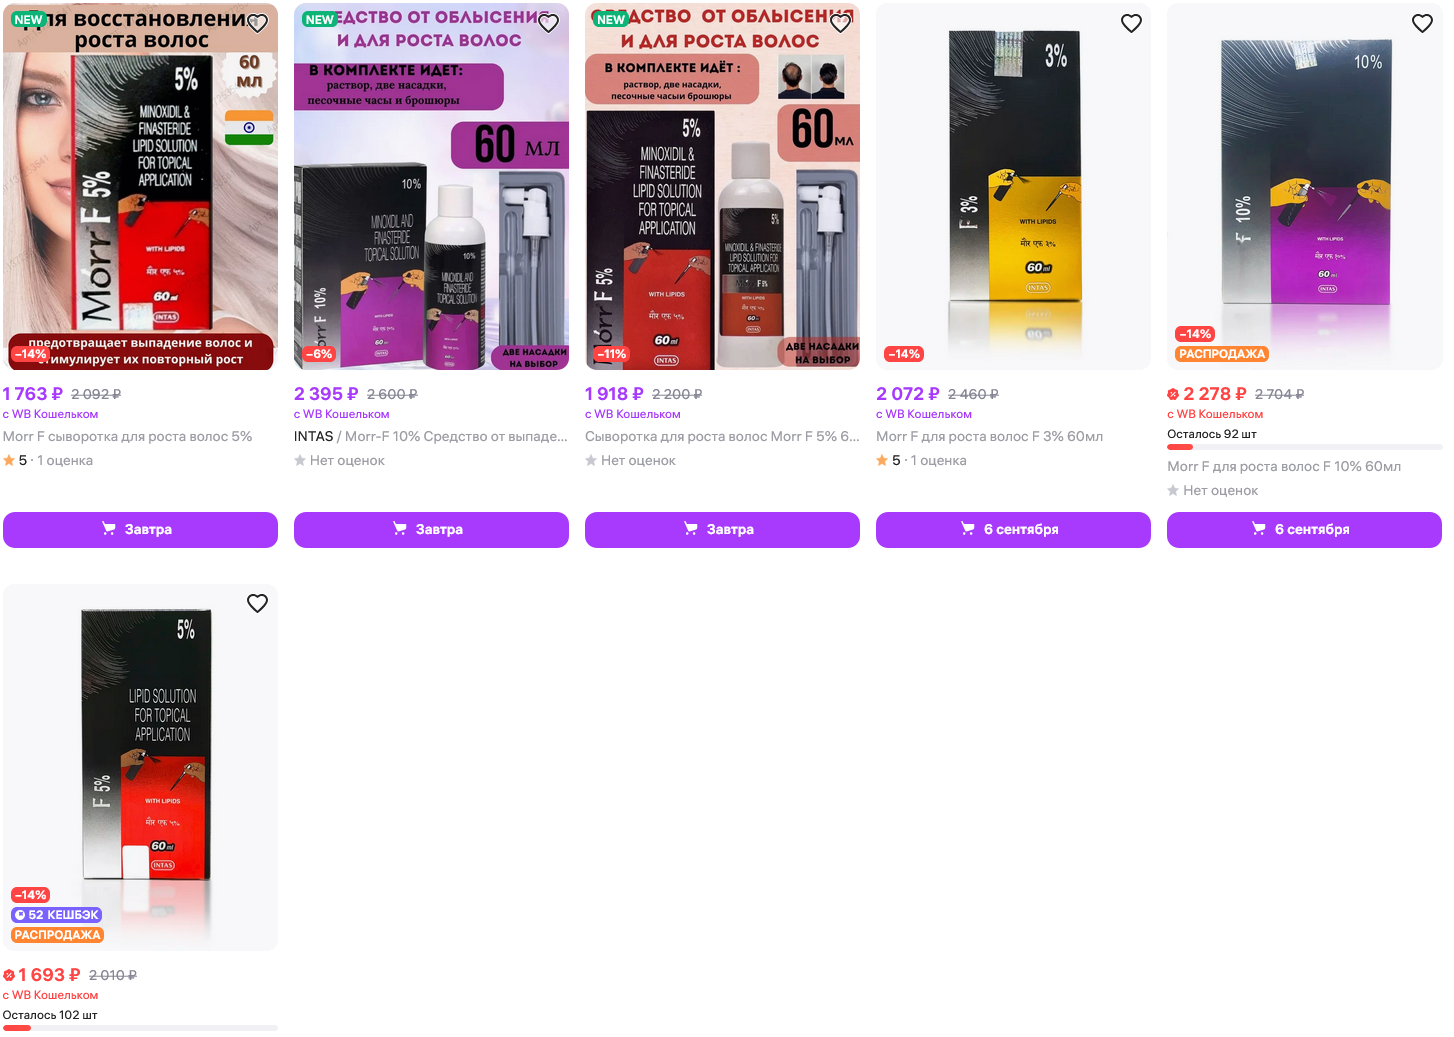Open Morr F для роста волос F 3% 60мл link

tap(989, 436)
